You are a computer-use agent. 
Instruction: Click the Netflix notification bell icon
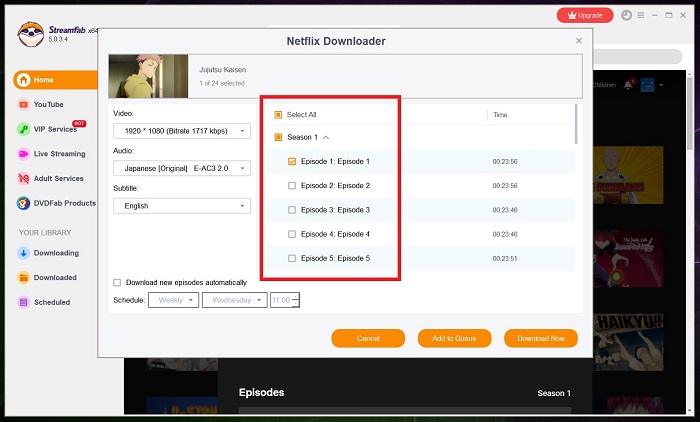coord(628,84)
